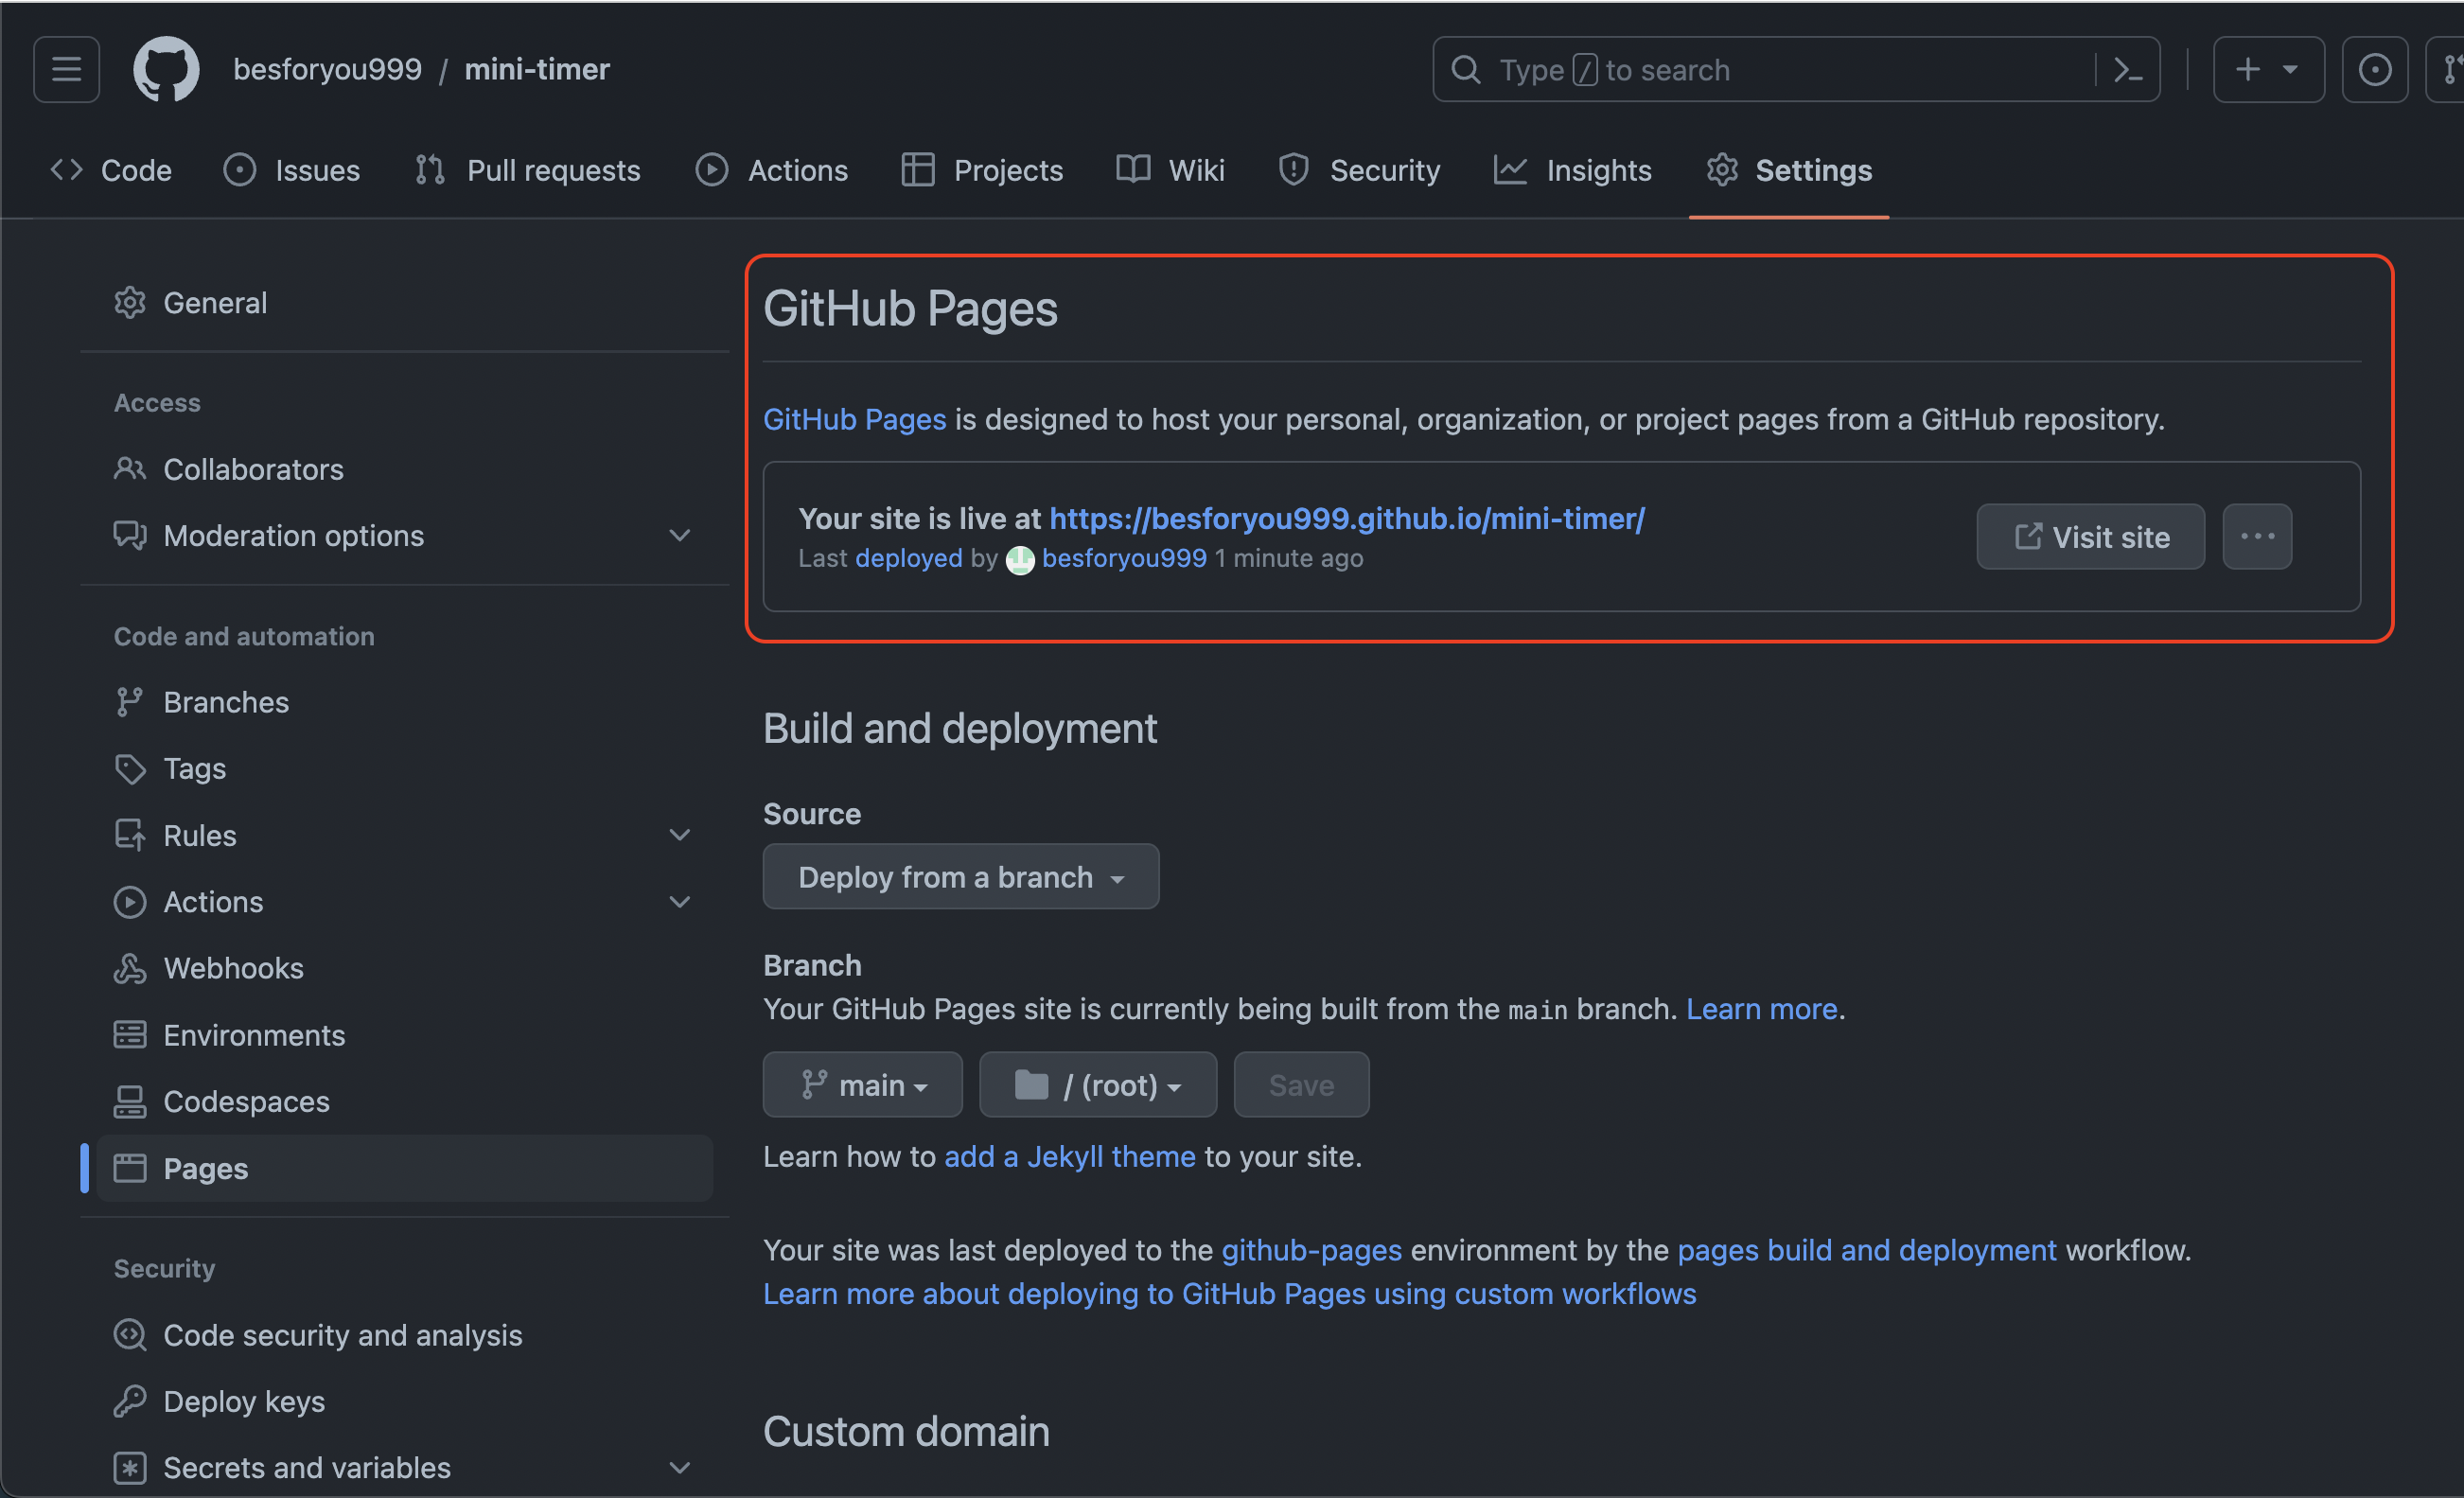Expand the Rules section chevron
Image resolution: width=2464 pixels, height=1498 pixels.
[680, 835]
